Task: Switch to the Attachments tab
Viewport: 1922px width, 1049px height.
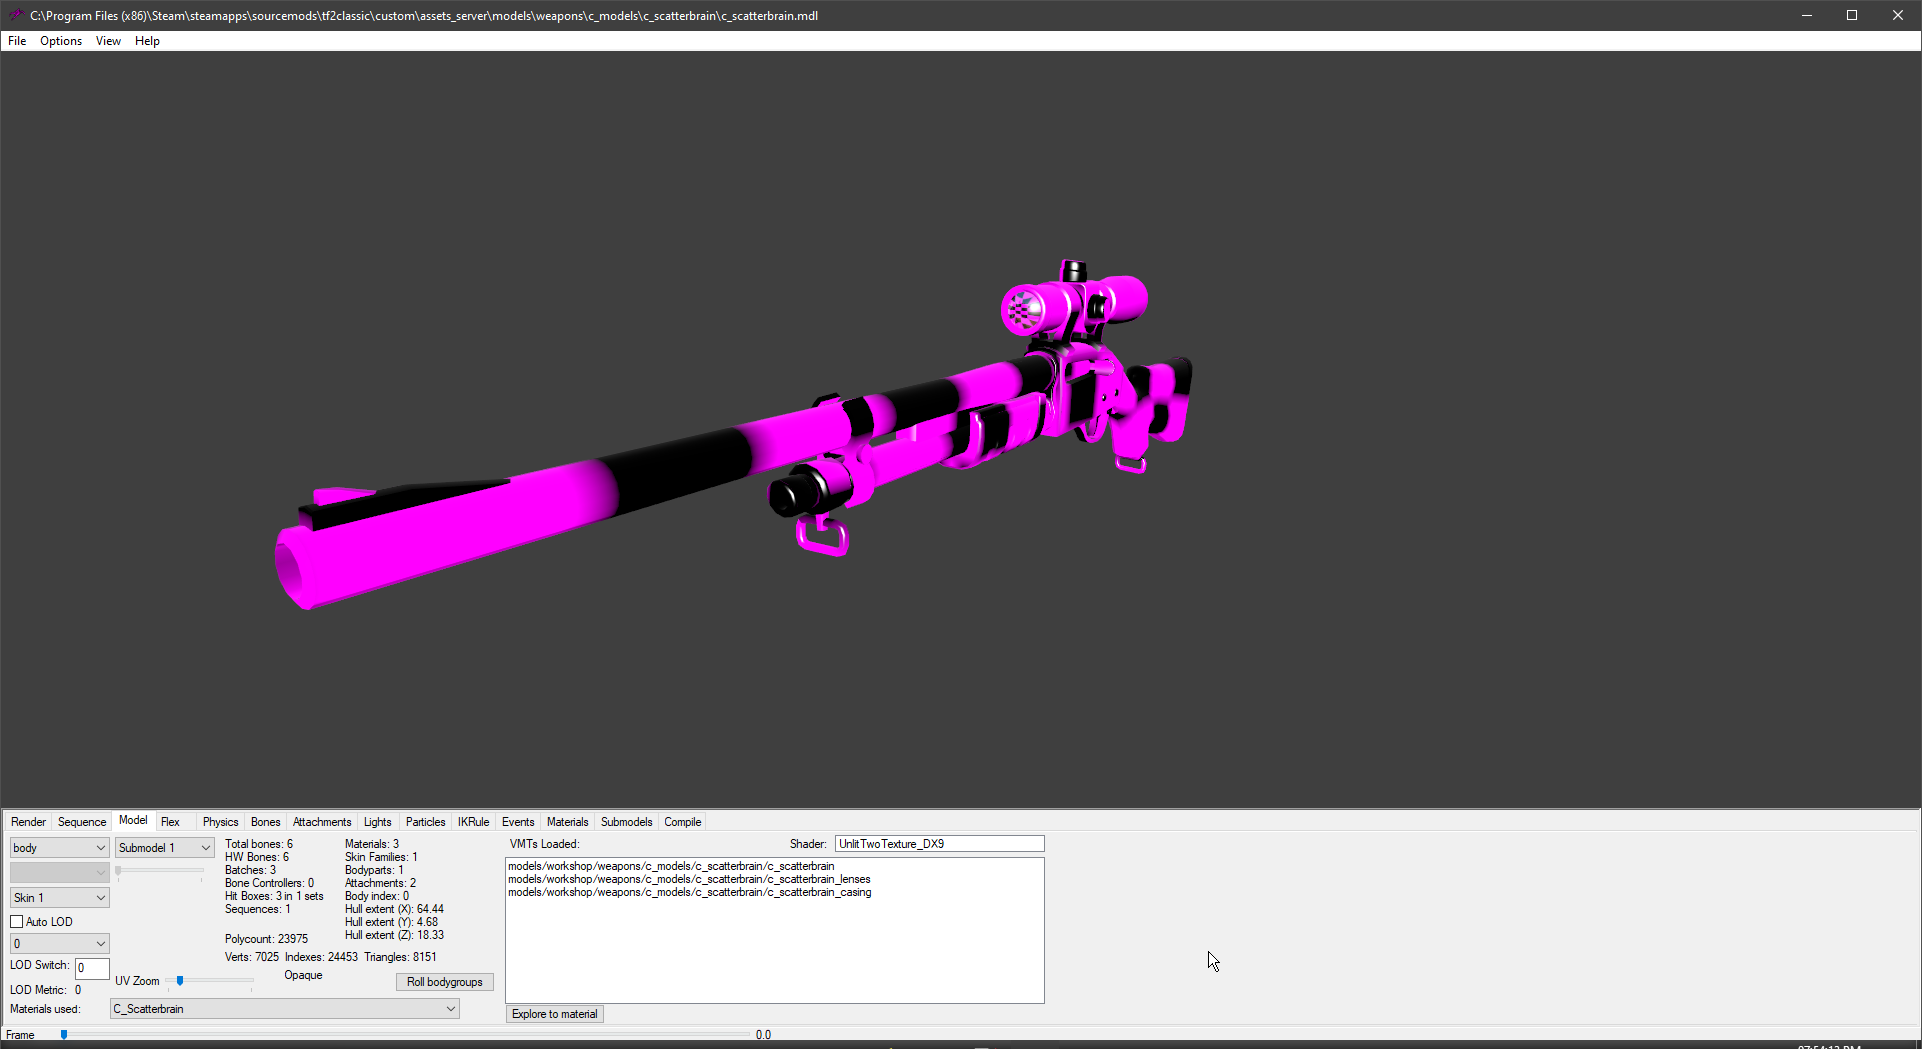Action: click(x=322, y=822)
